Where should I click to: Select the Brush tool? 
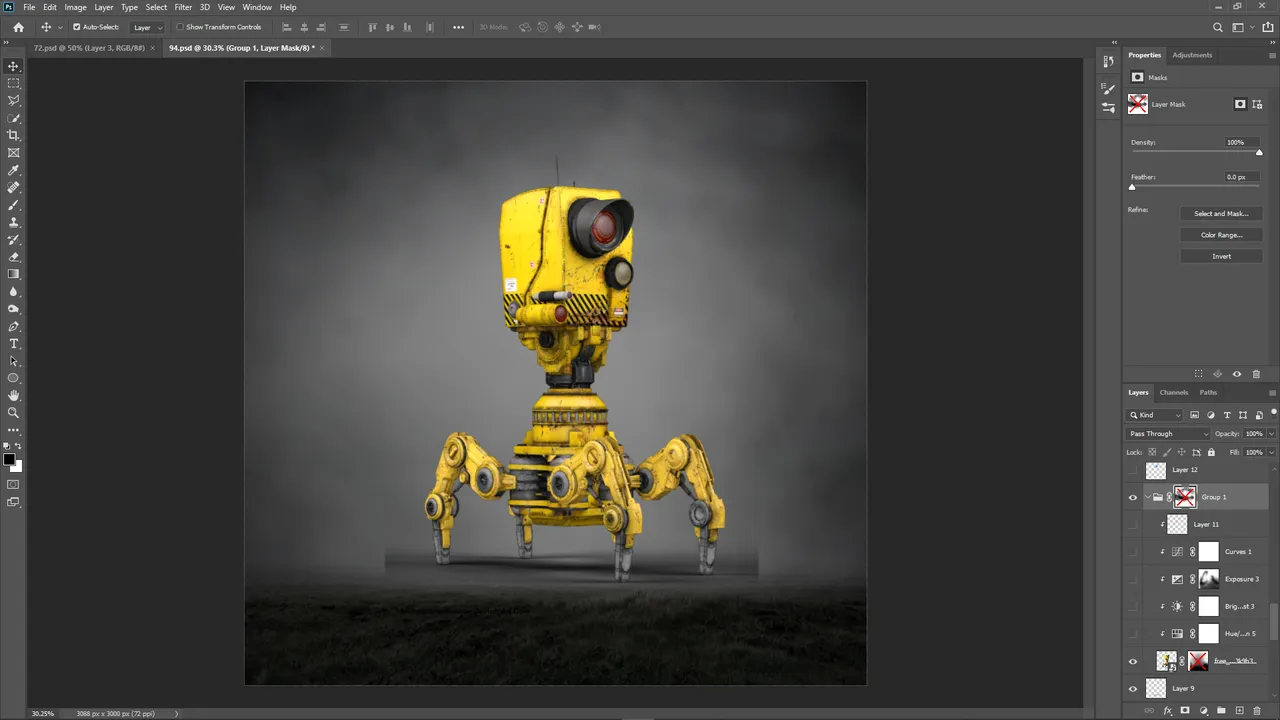(x=13, y=205)
